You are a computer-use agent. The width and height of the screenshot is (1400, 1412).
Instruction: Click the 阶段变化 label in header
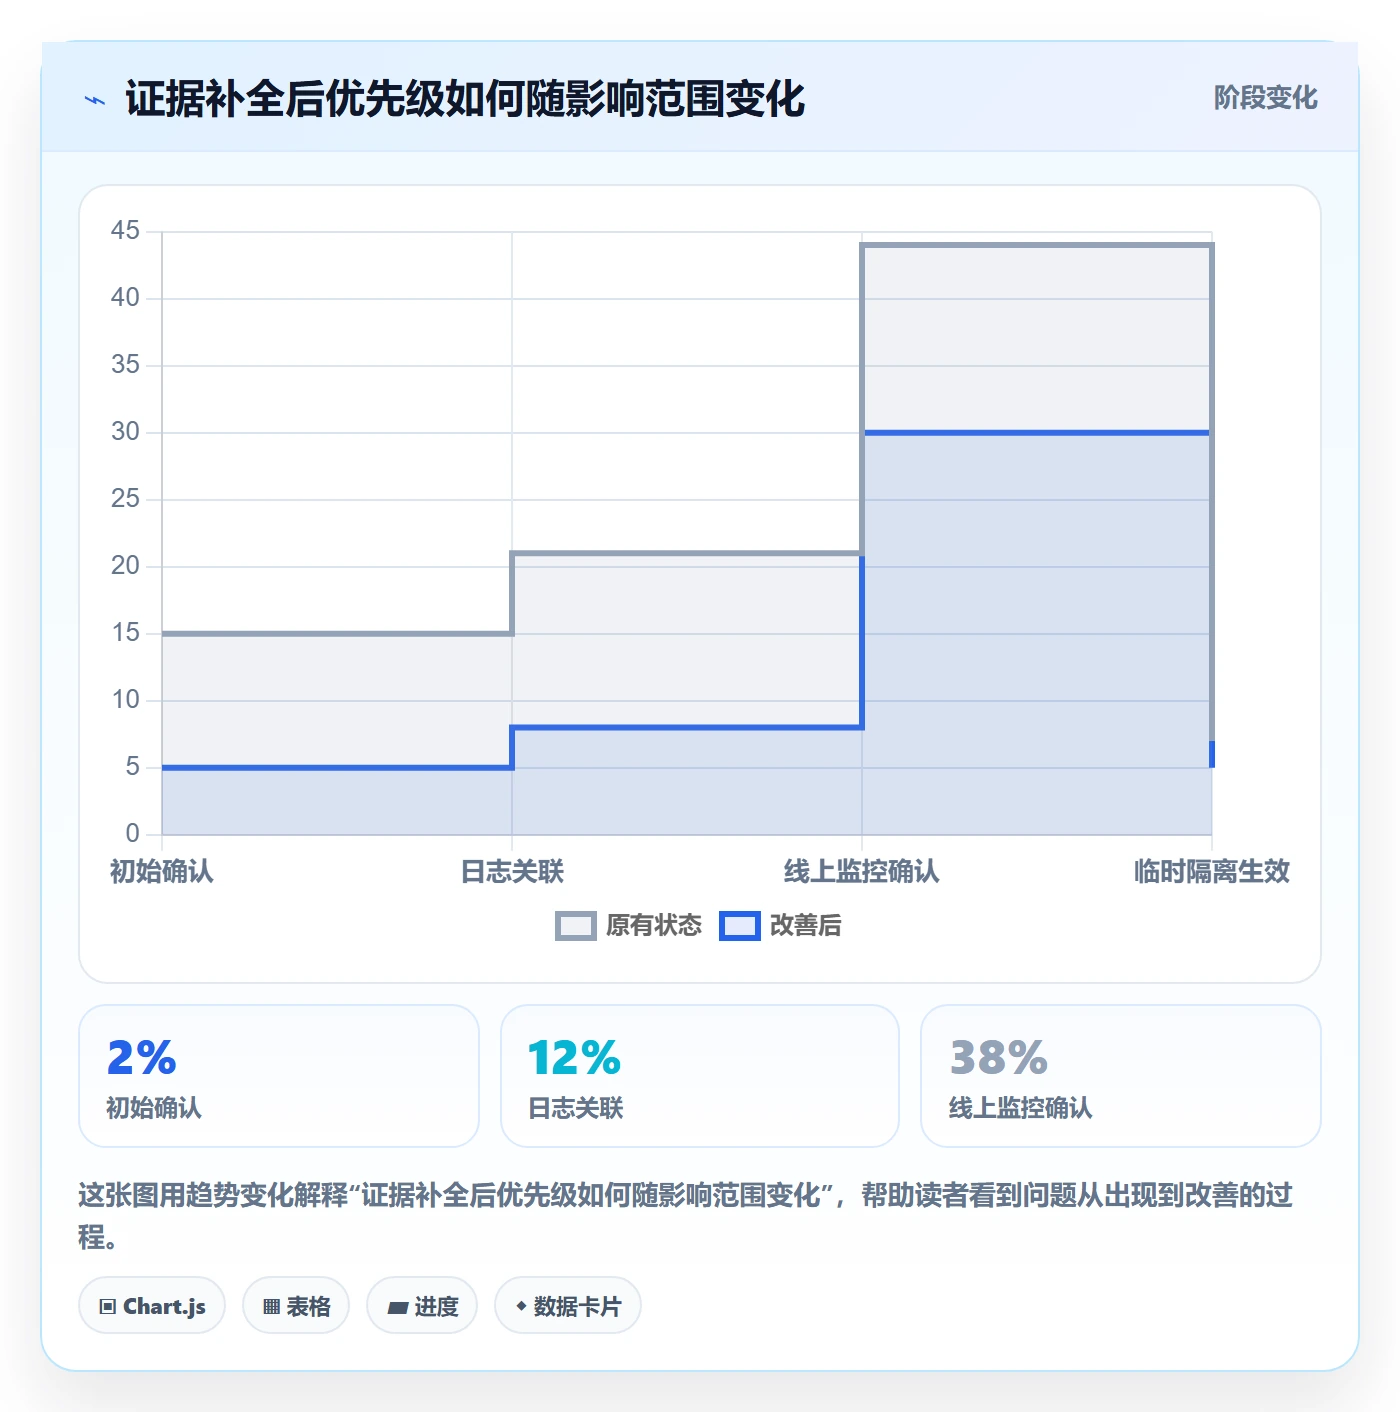[1265, 98]
